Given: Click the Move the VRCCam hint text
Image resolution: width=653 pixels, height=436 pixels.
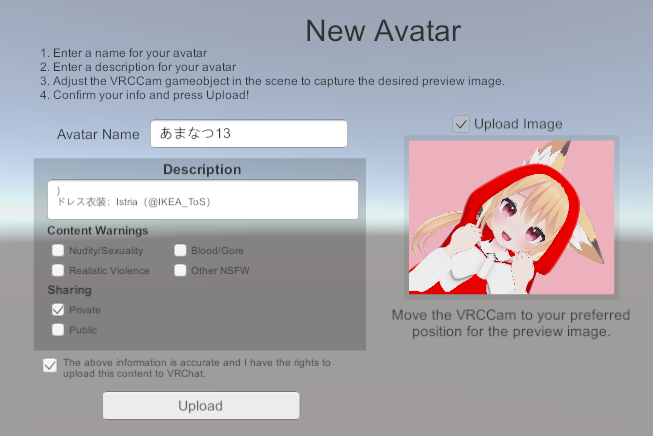Looking at the screenshot, I should coord(511,323).
